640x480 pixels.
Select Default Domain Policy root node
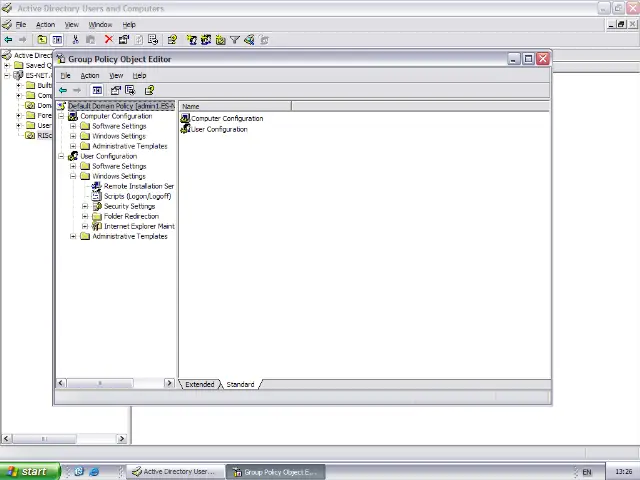(x=121, y=106)
